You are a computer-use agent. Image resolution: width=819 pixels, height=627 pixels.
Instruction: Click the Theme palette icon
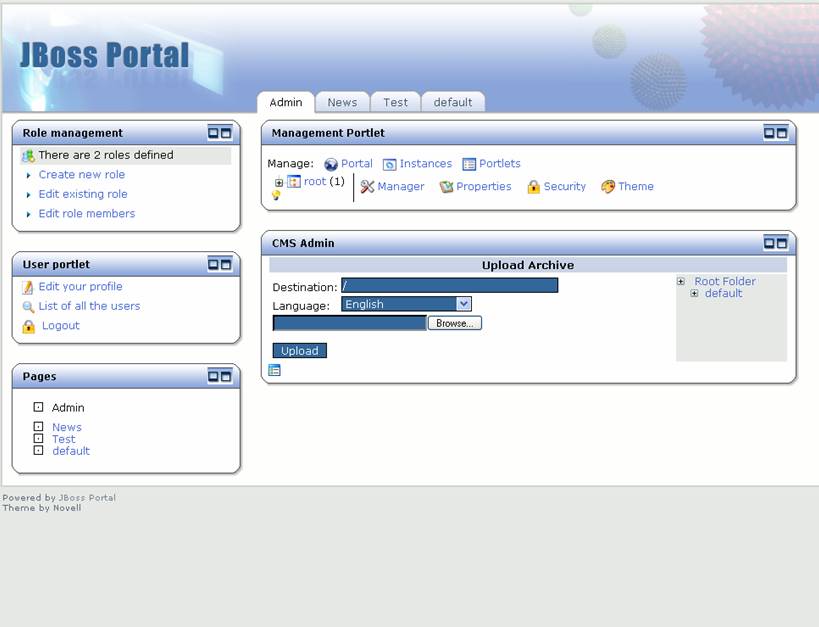click(x=608, y=187)
